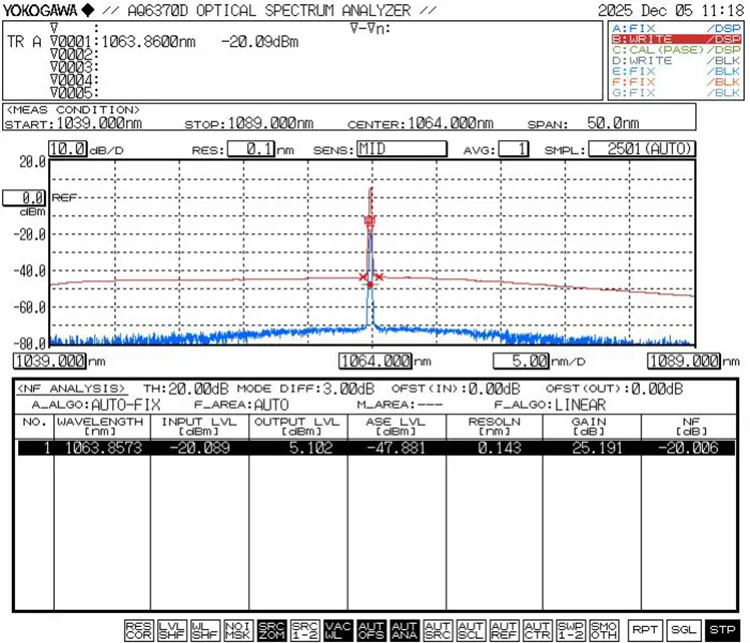This screenshot has width=750, height=643.
Task: Click the AUT SRC status indicator
Action: click(x=438, y=631)
